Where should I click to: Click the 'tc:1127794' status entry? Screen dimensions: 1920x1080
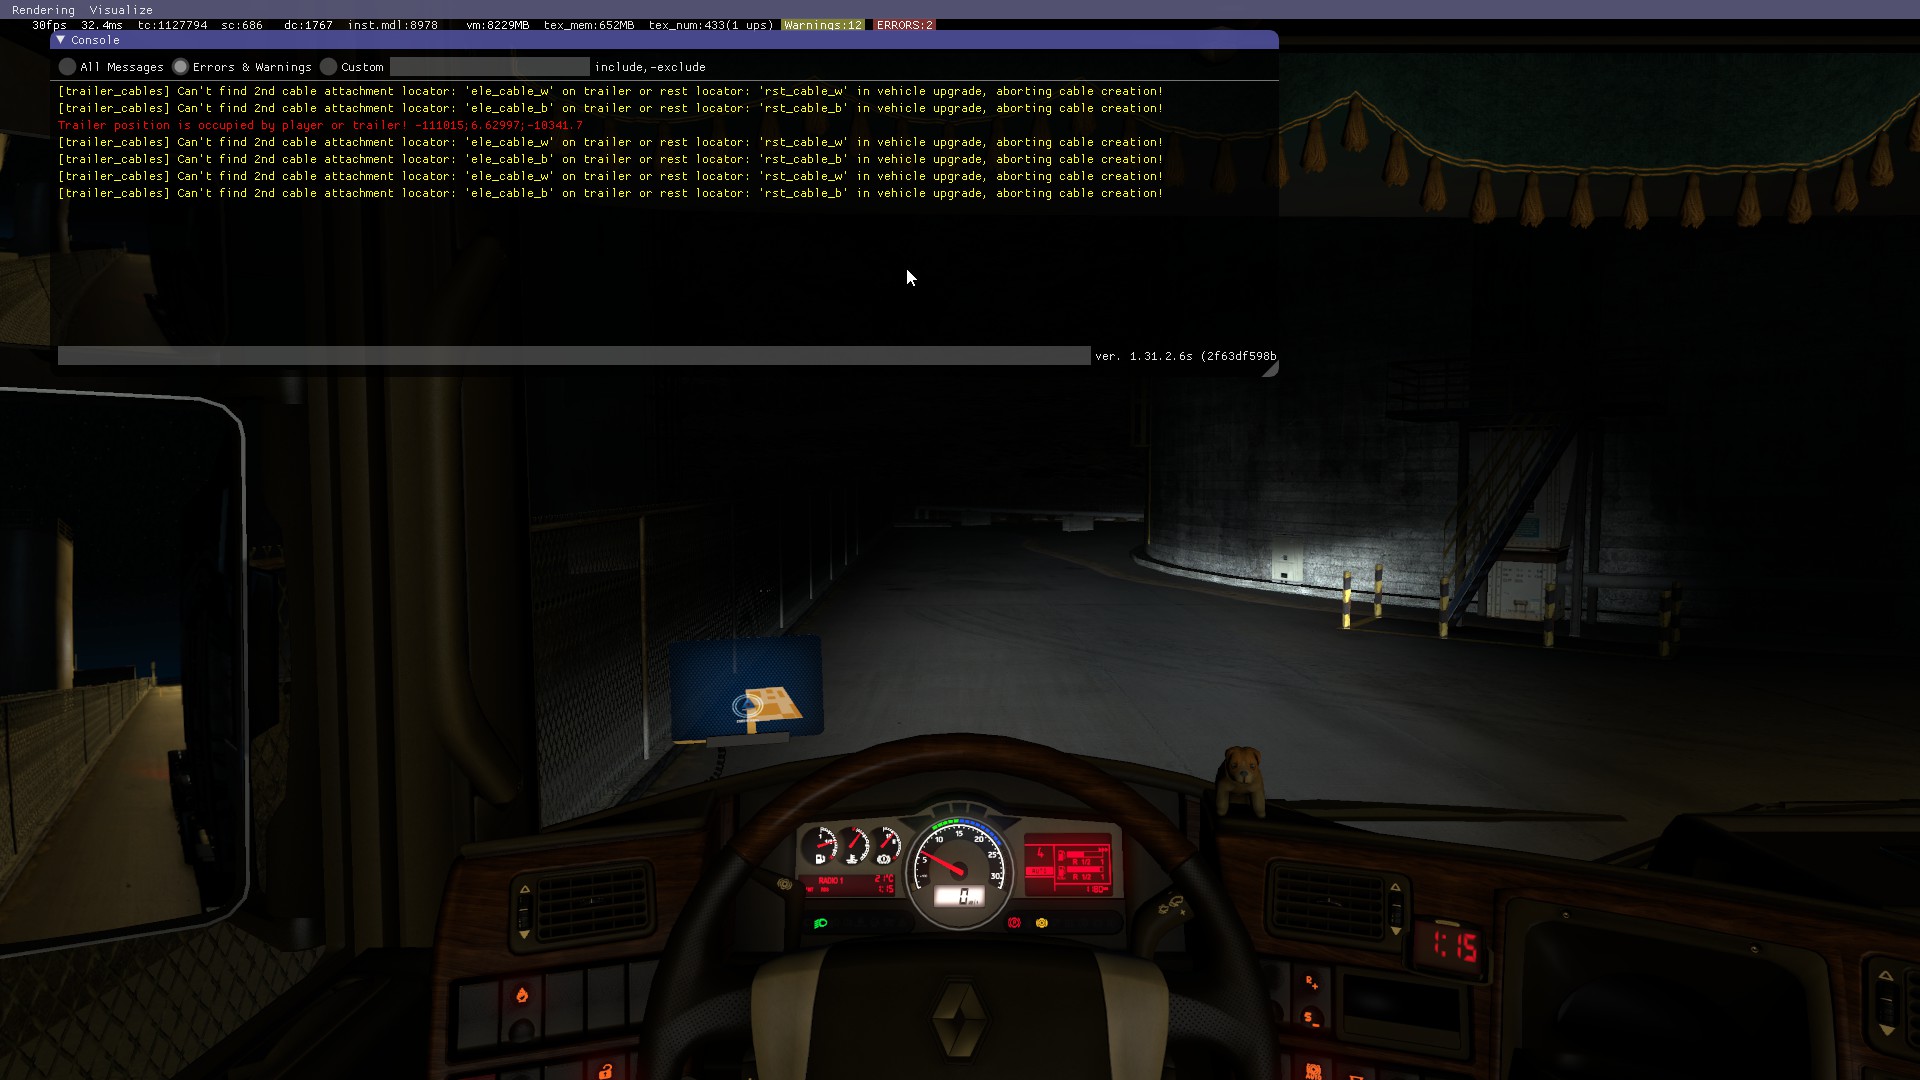point(173,25)
